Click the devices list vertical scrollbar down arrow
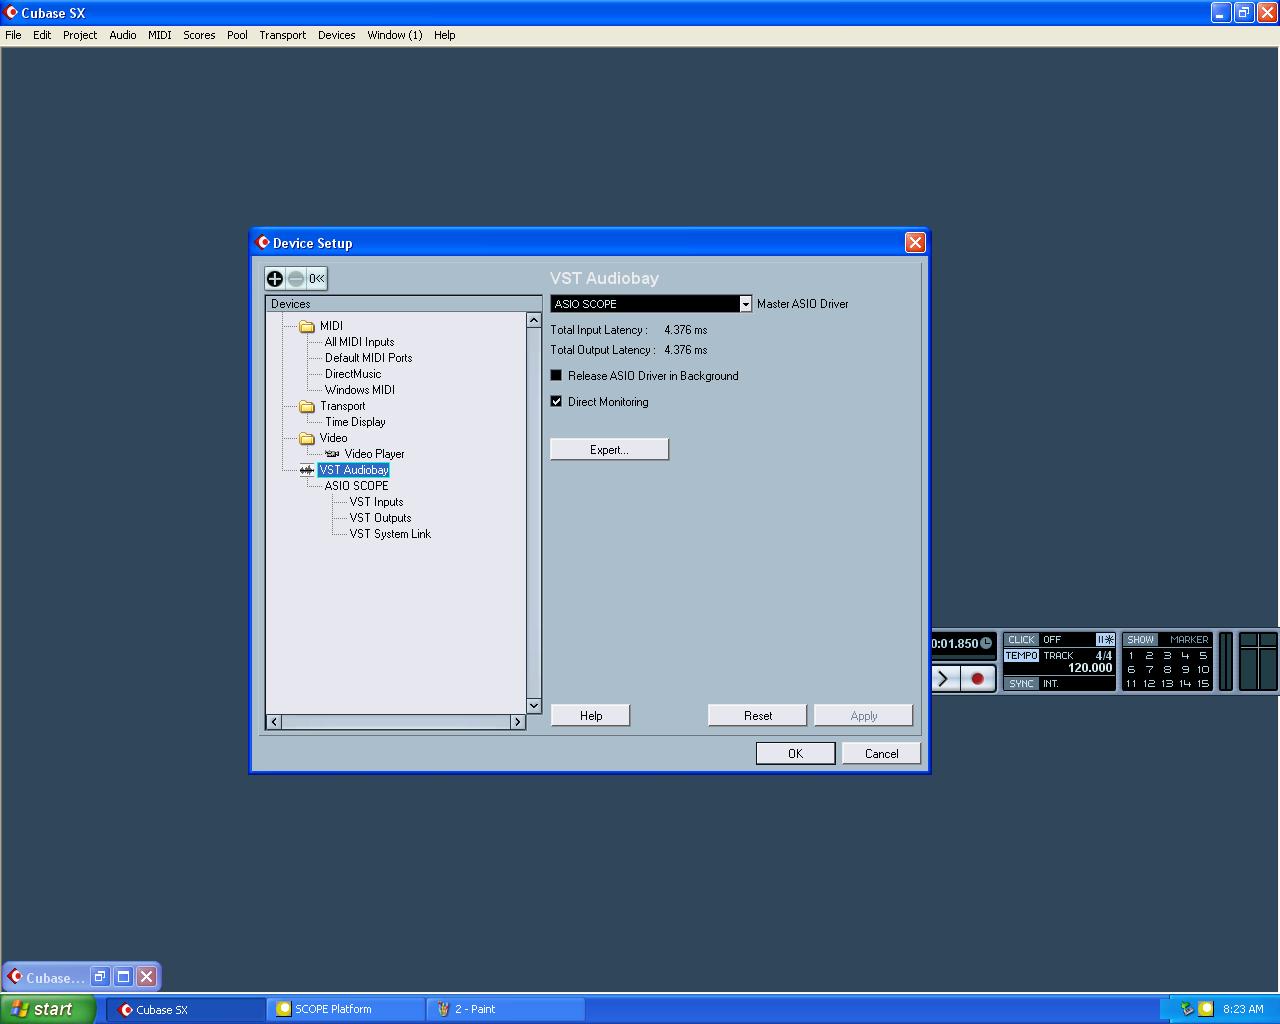Viewport: 1280px width, 1024px height. click(534, 706)
